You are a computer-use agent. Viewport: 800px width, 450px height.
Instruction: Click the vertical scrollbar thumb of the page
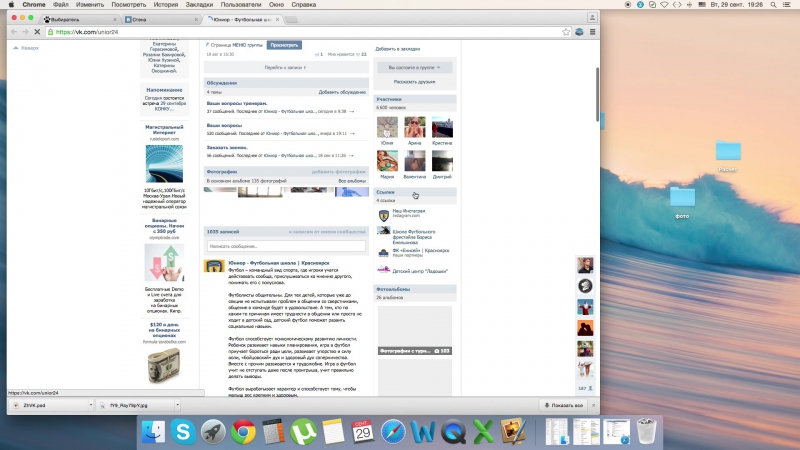coord(597,94)
